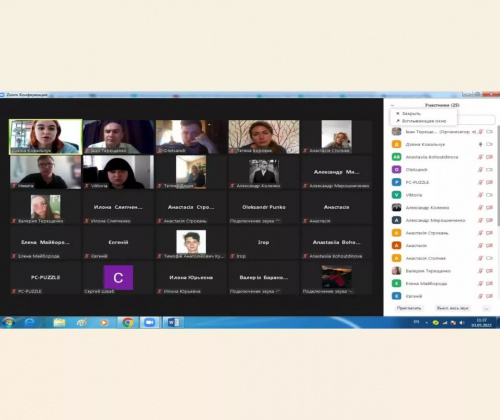Image resolution: width=500 pixels, height=420 pixels.
Task: Click the muted microphone icon for Oleksandr in the list
Action: pos(480,170)
